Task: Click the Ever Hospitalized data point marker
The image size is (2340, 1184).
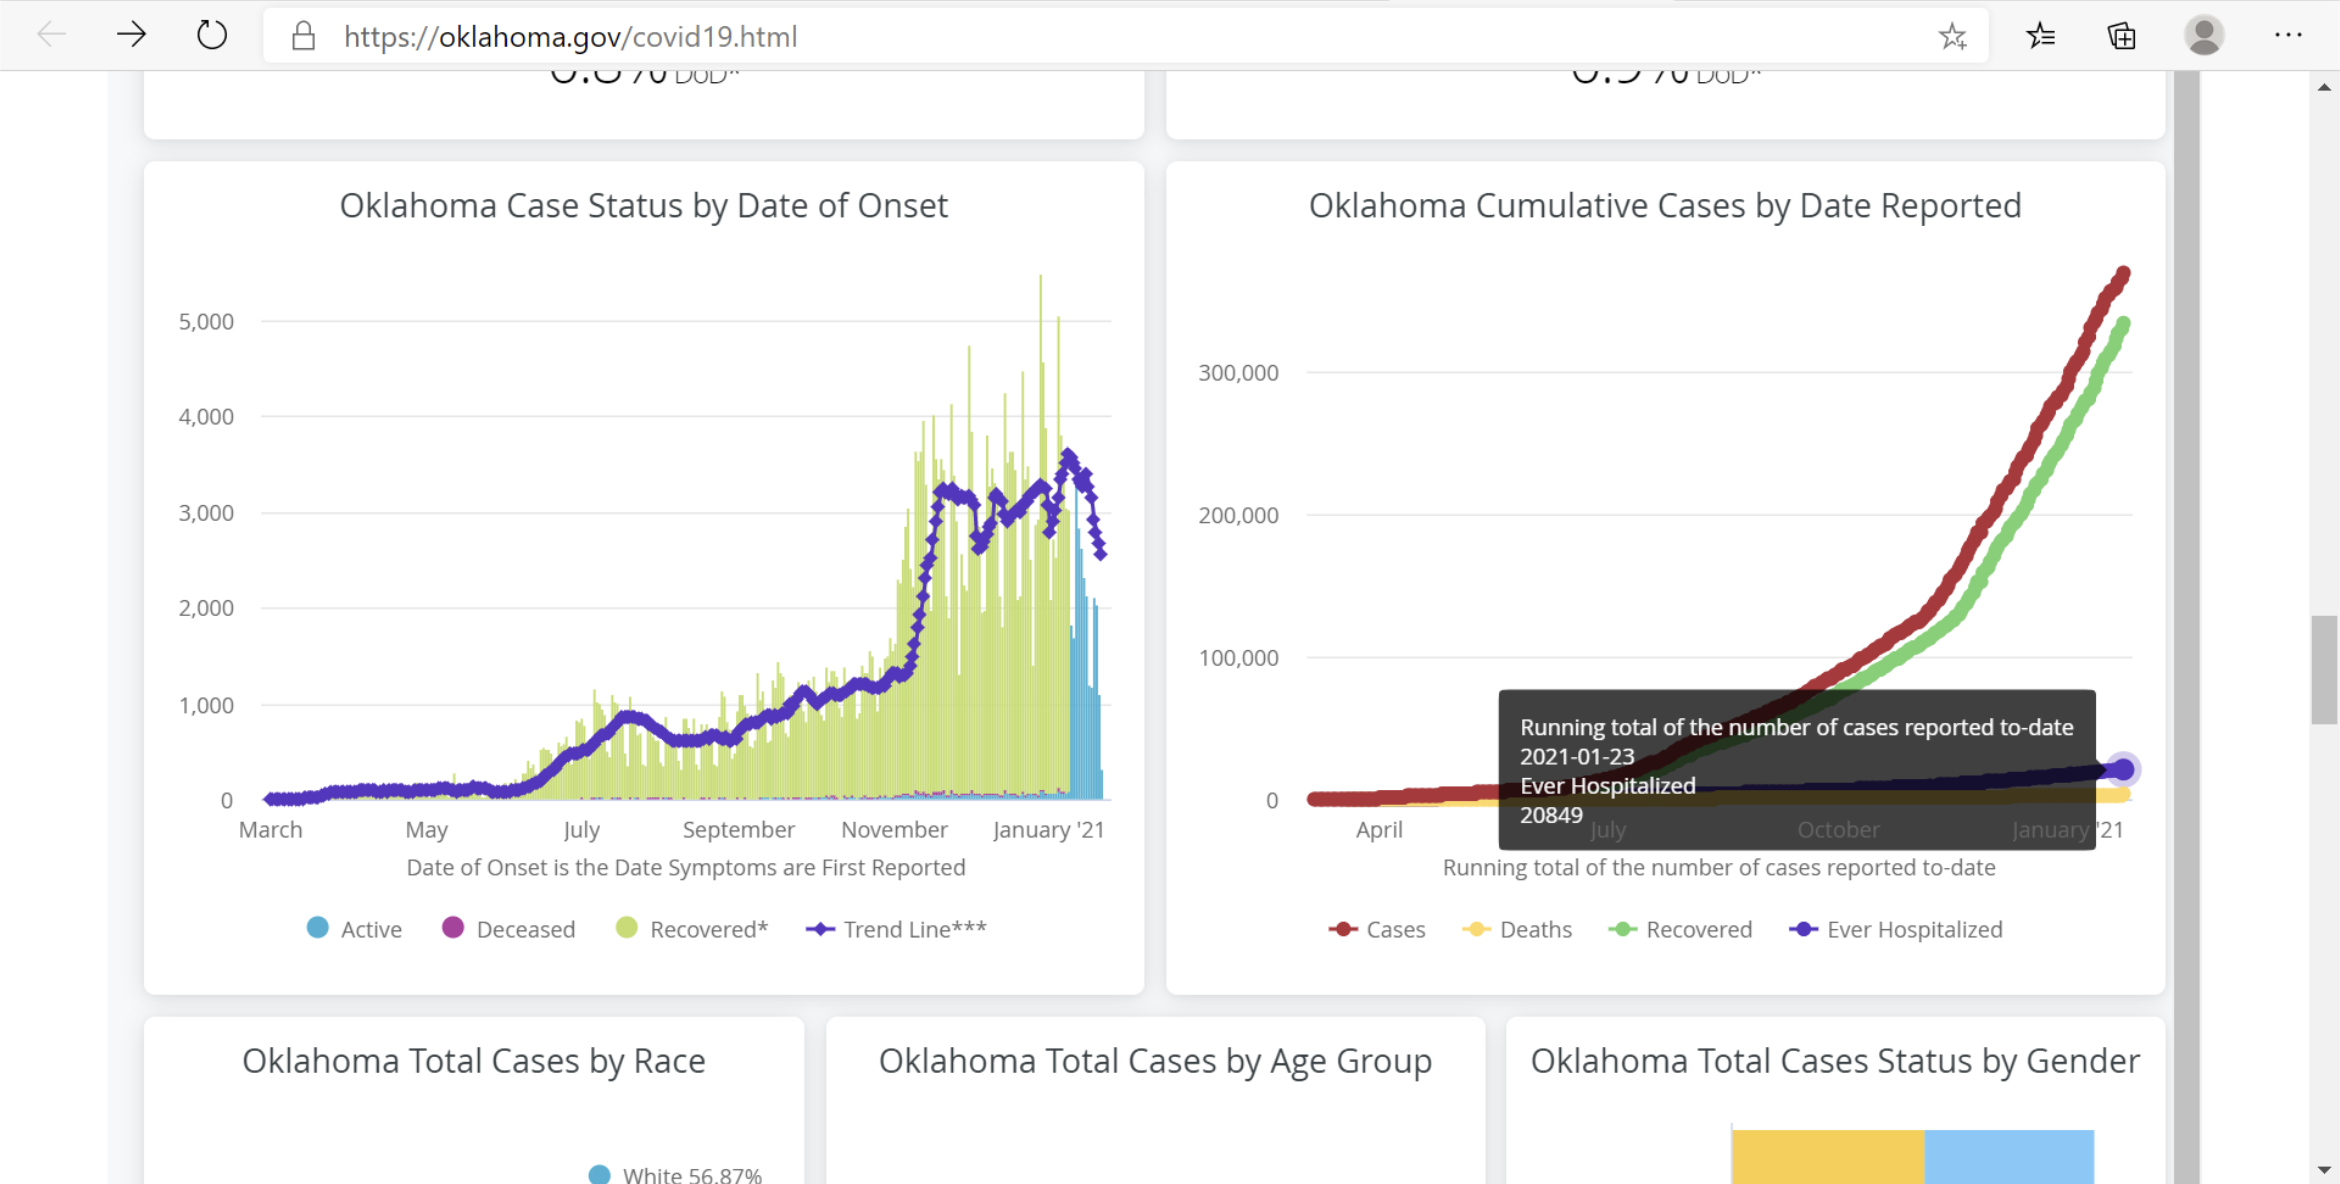Action: [2122, 769]
